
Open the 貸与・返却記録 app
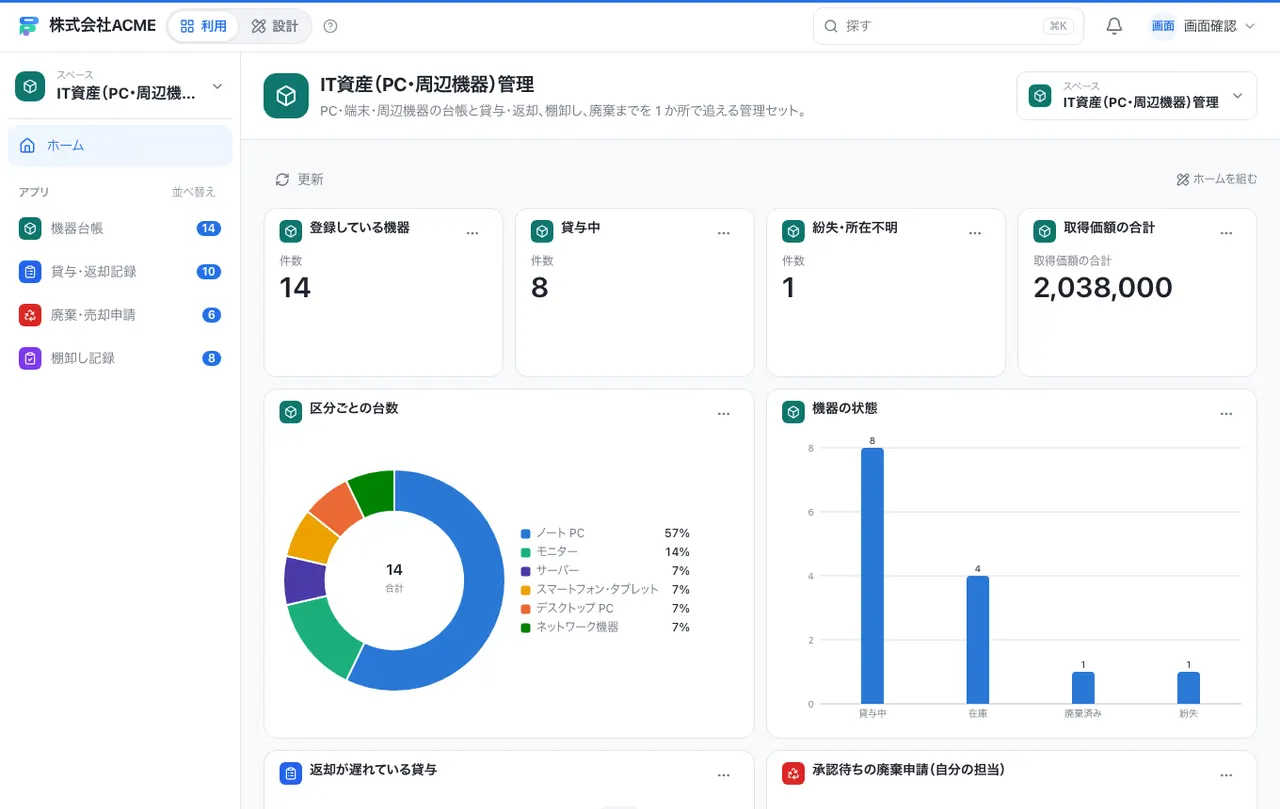(x=120, y=271)
